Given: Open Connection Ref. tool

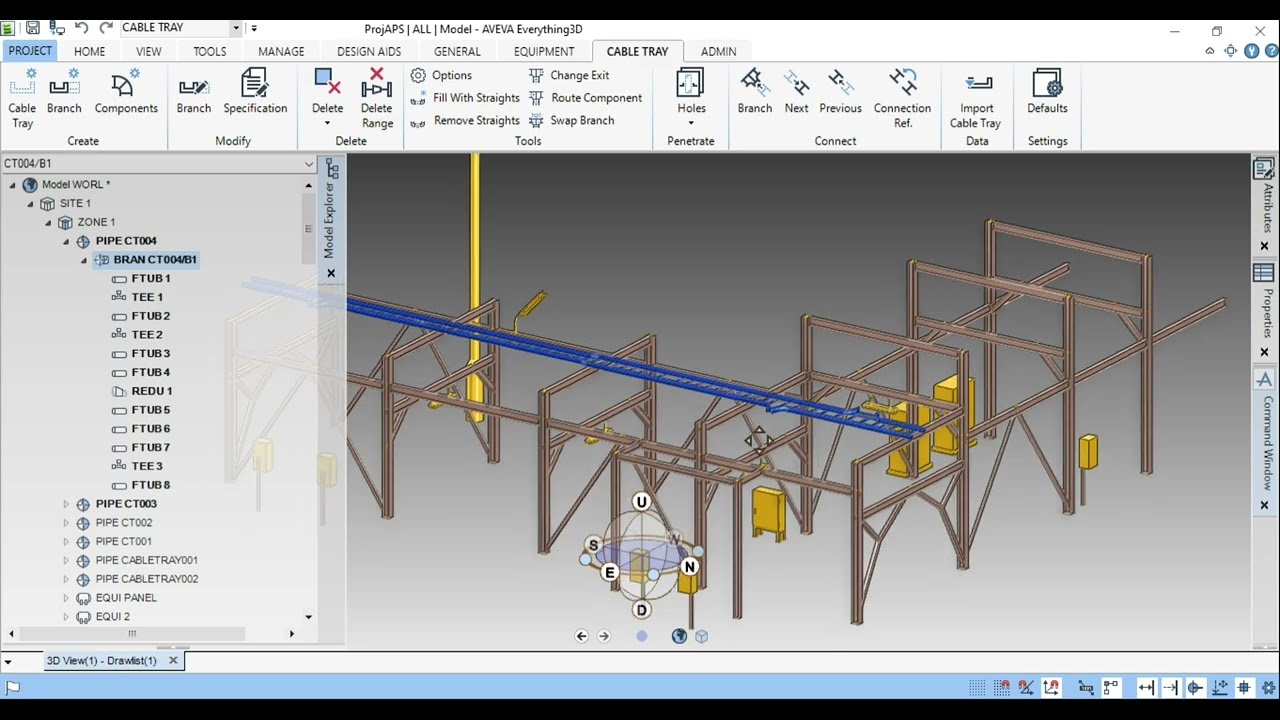Looking at the screenshot, I should pos(902,98).
